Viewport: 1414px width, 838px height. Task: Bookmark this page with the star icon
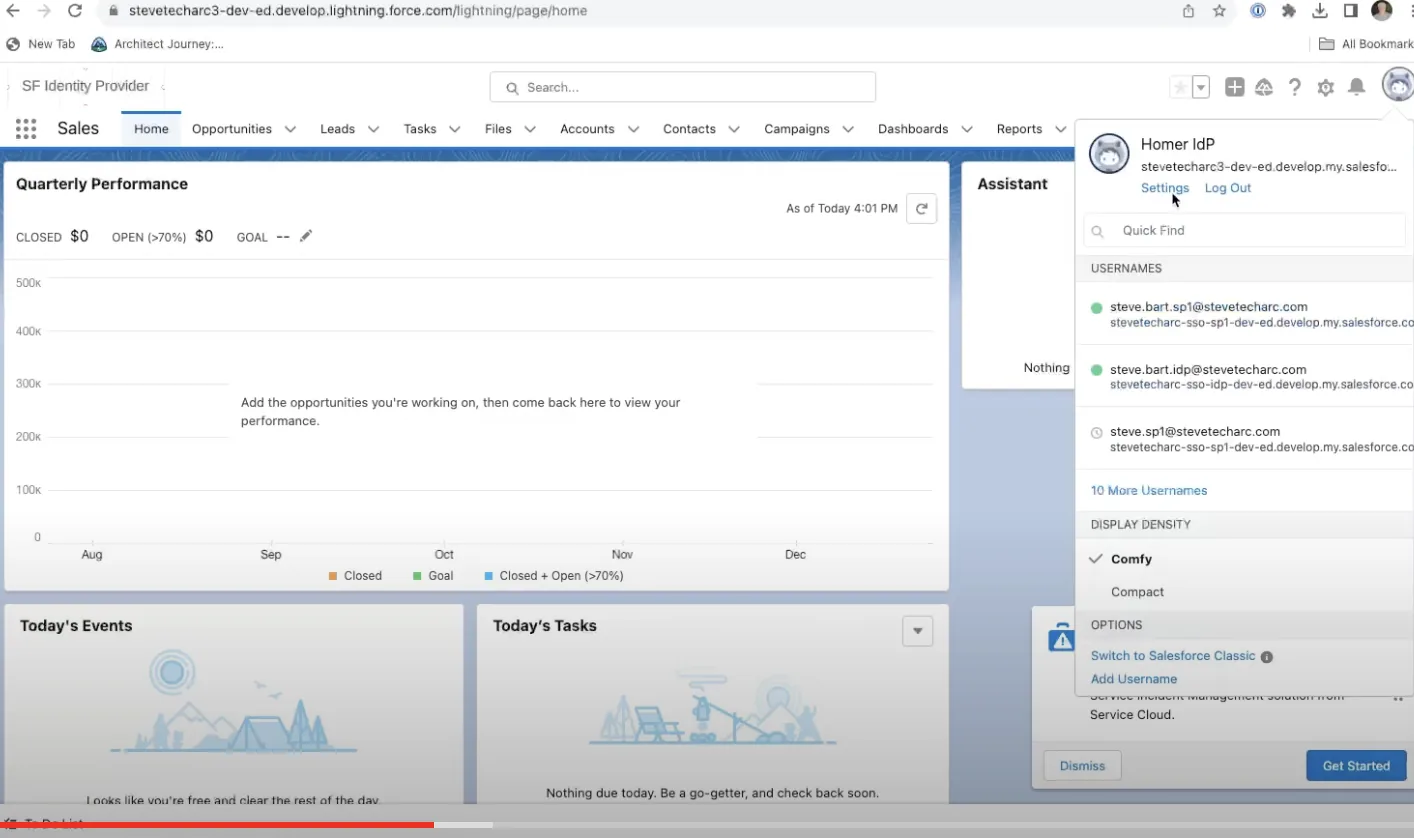1219,11
